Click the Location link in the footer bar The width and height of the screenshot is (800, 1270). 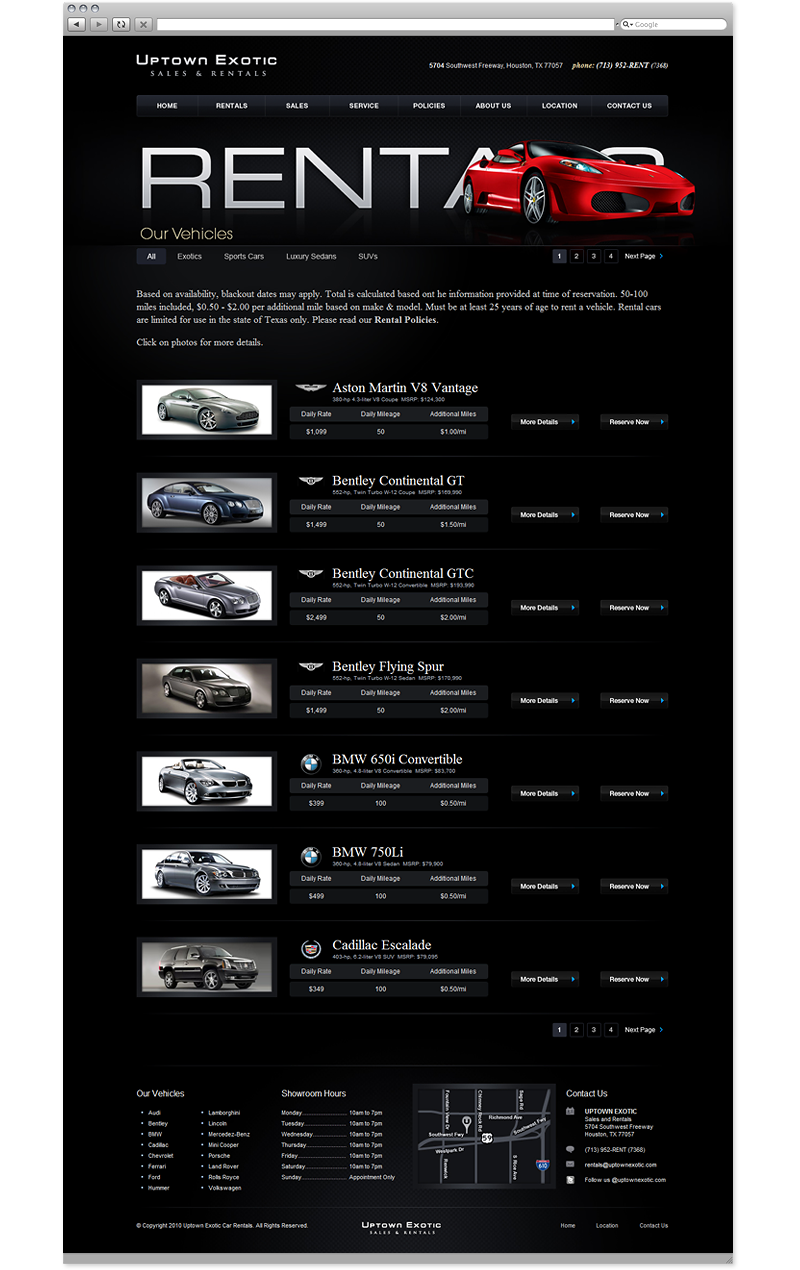coord(607,1226)
